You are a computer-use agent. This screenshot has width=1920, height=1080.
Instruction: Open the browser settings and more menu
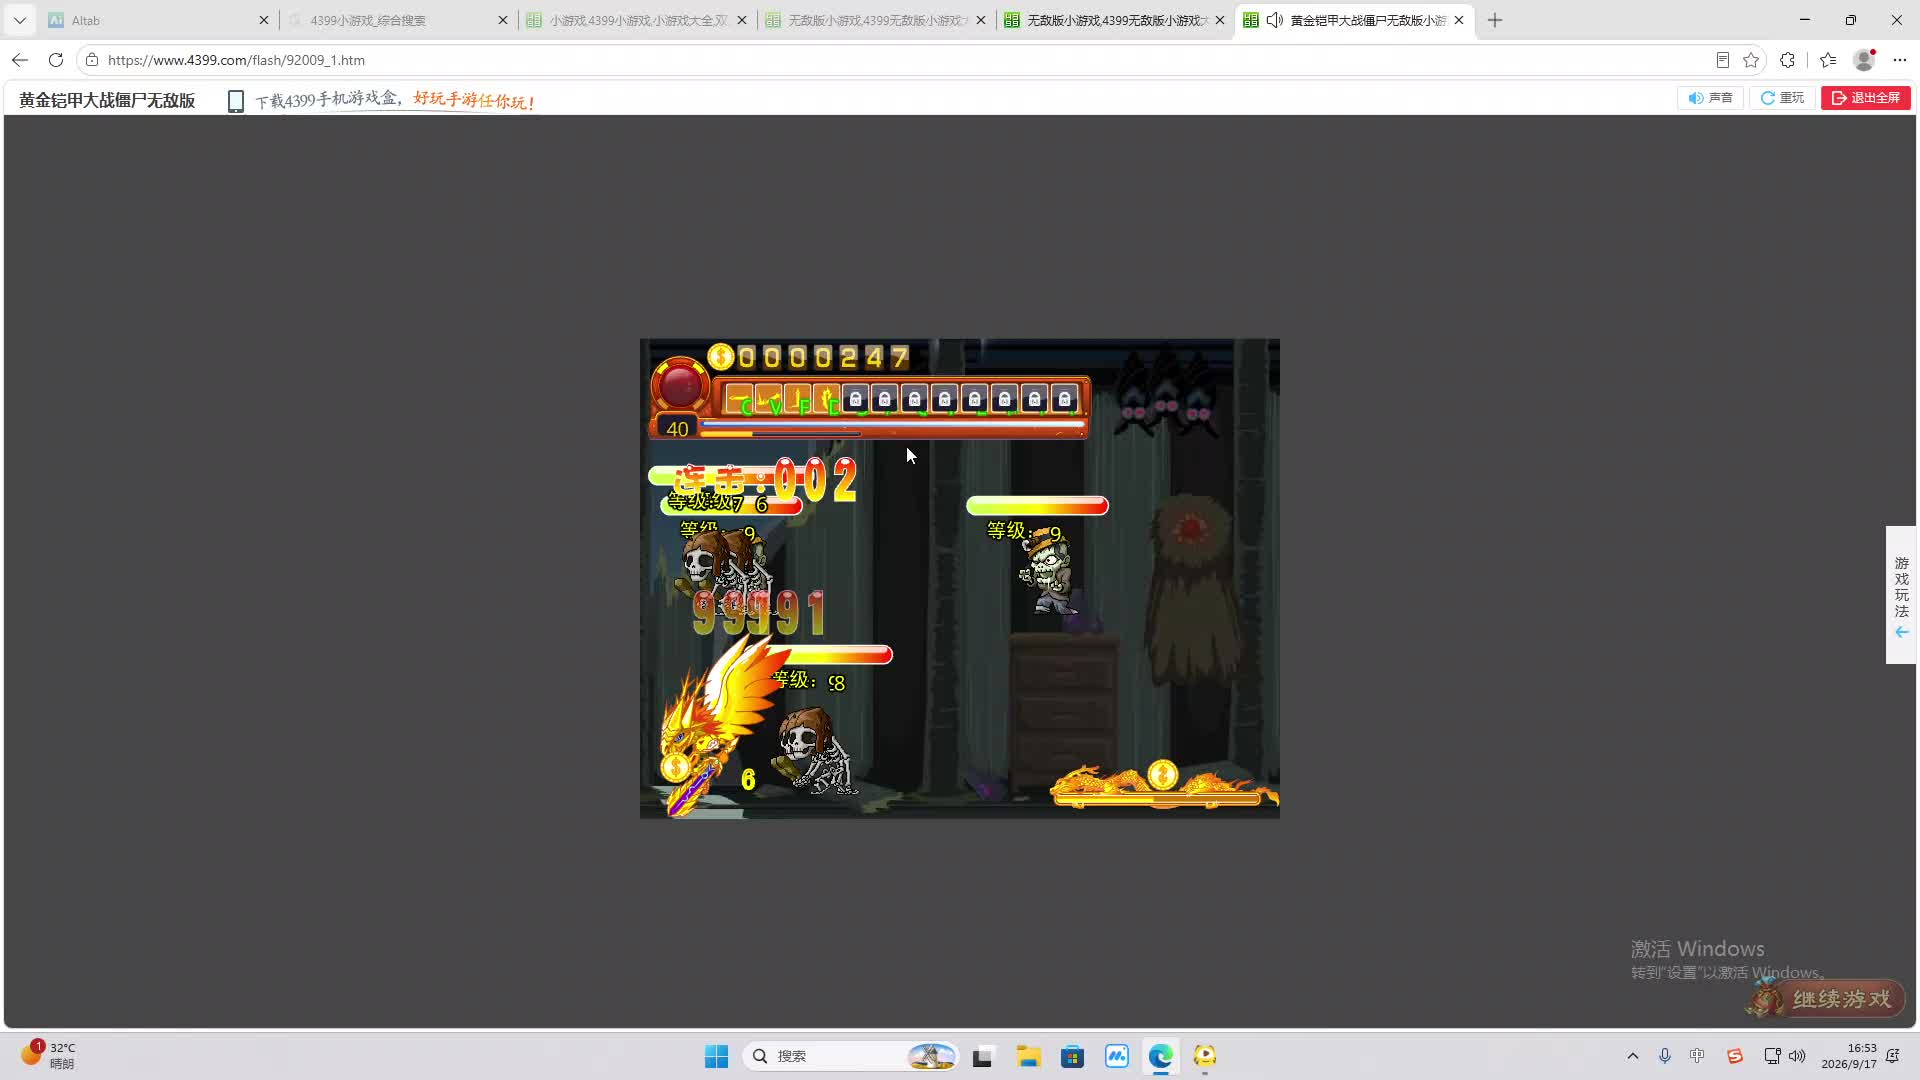pos(1900,60)
